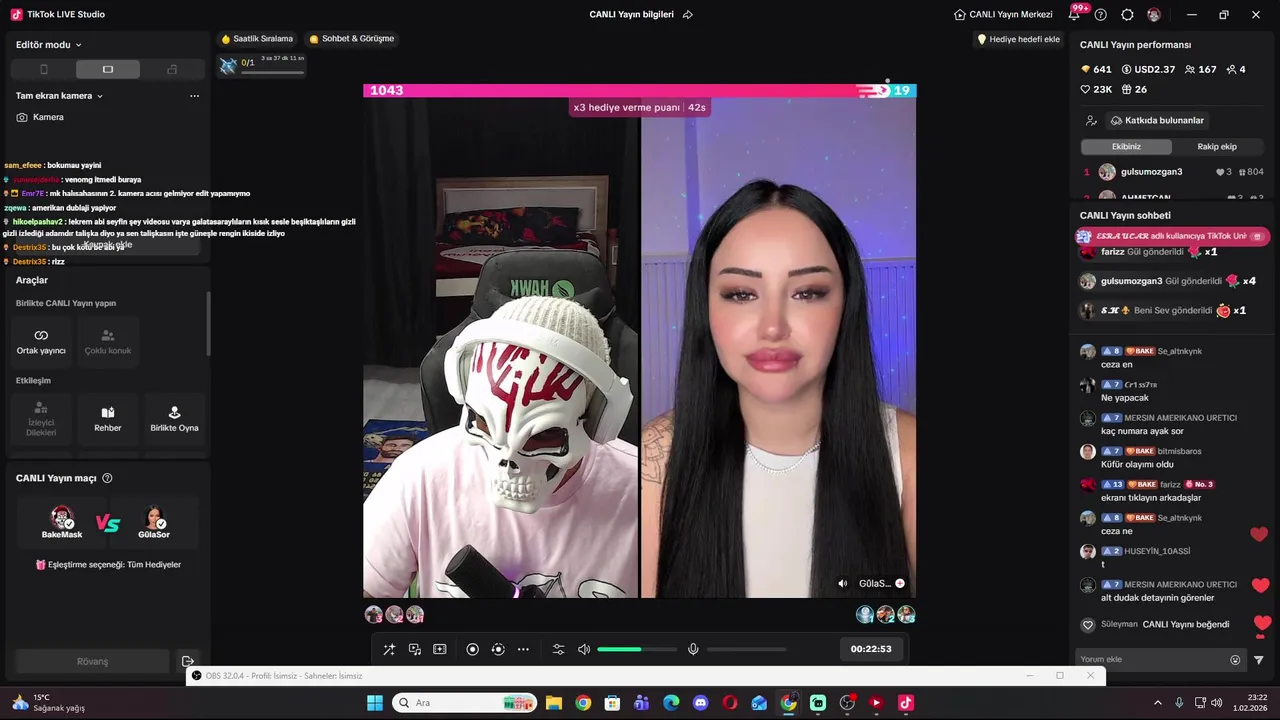Open TikTok LIVE Studio settings gear
This screenshot has height=720, width=1280.
pos(1127,15)
